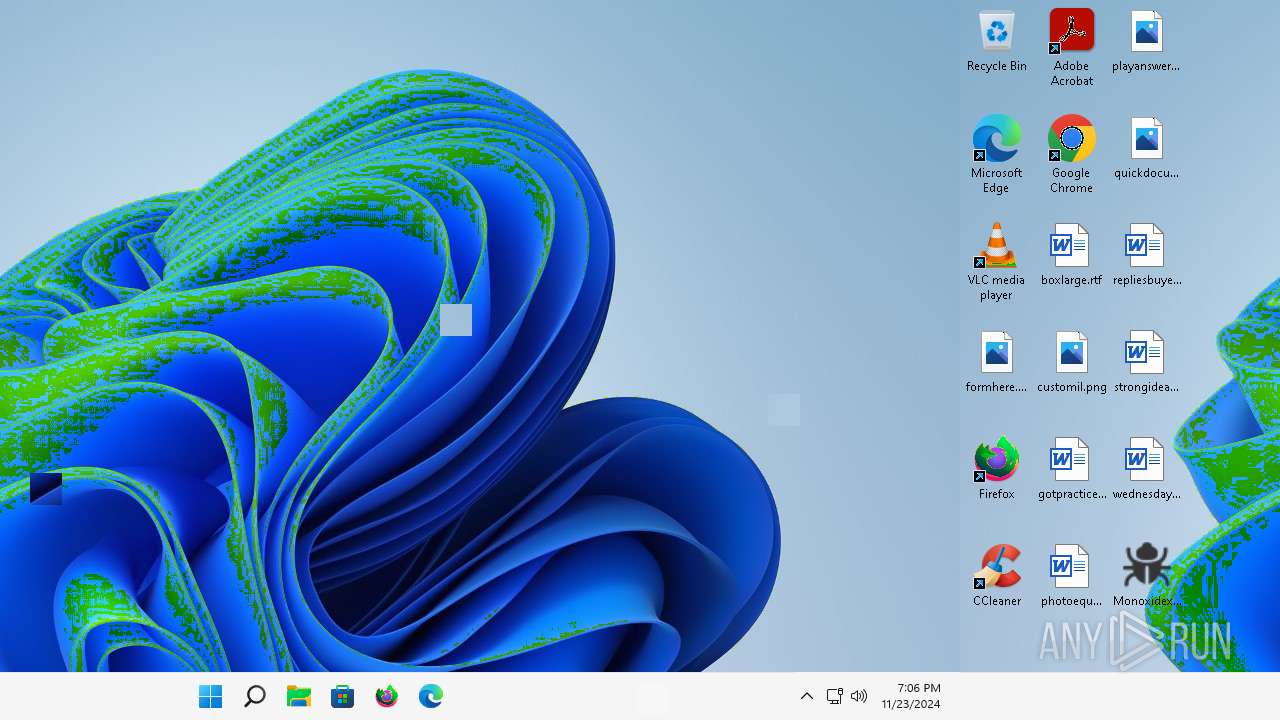Open the Windows Start menu

(211, 697)
